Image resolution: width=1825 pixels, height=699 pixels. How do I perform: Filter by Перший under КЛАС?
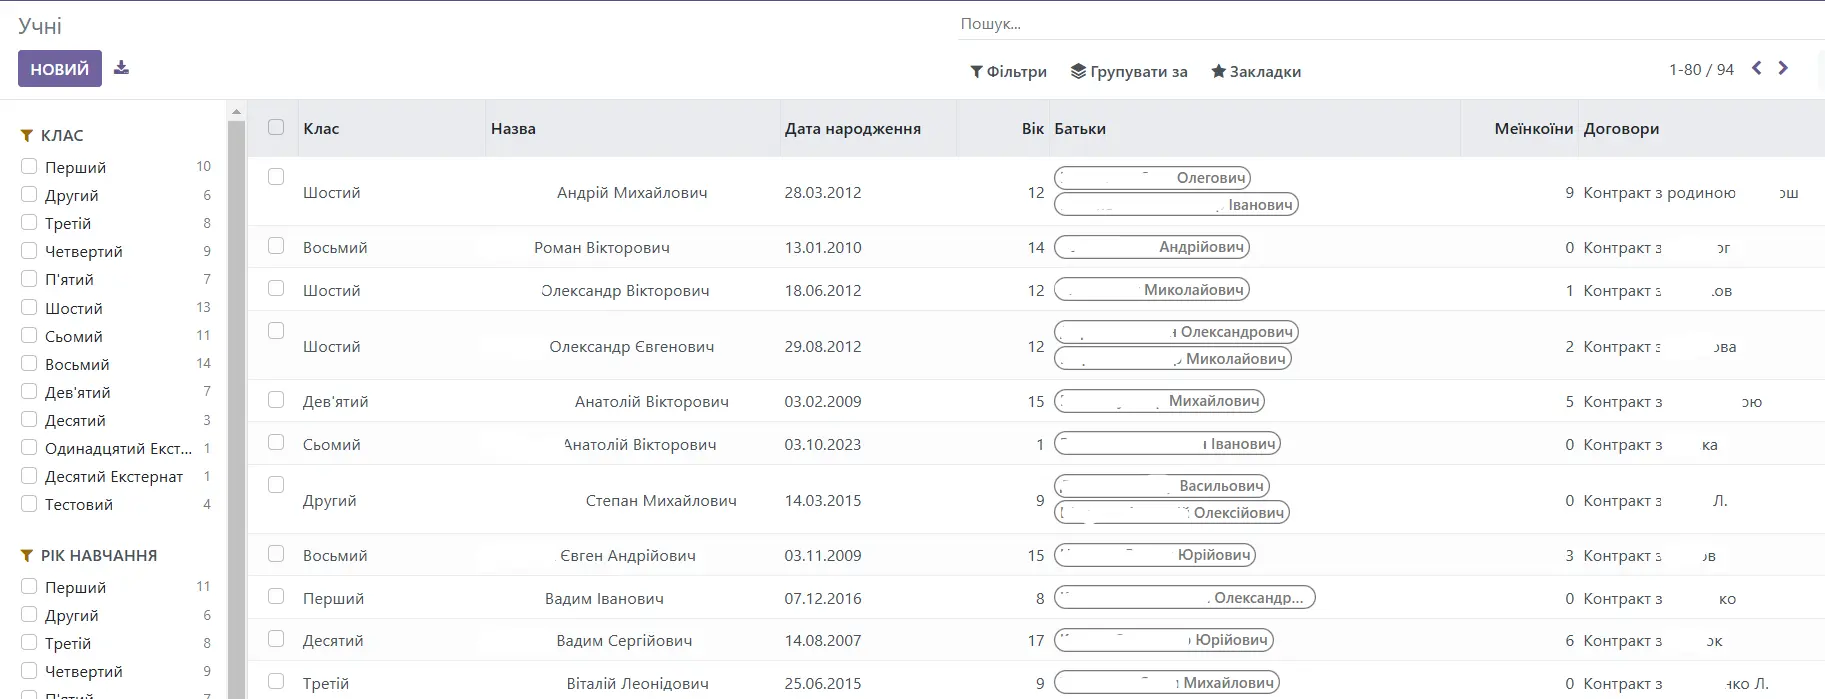point(29,166)
